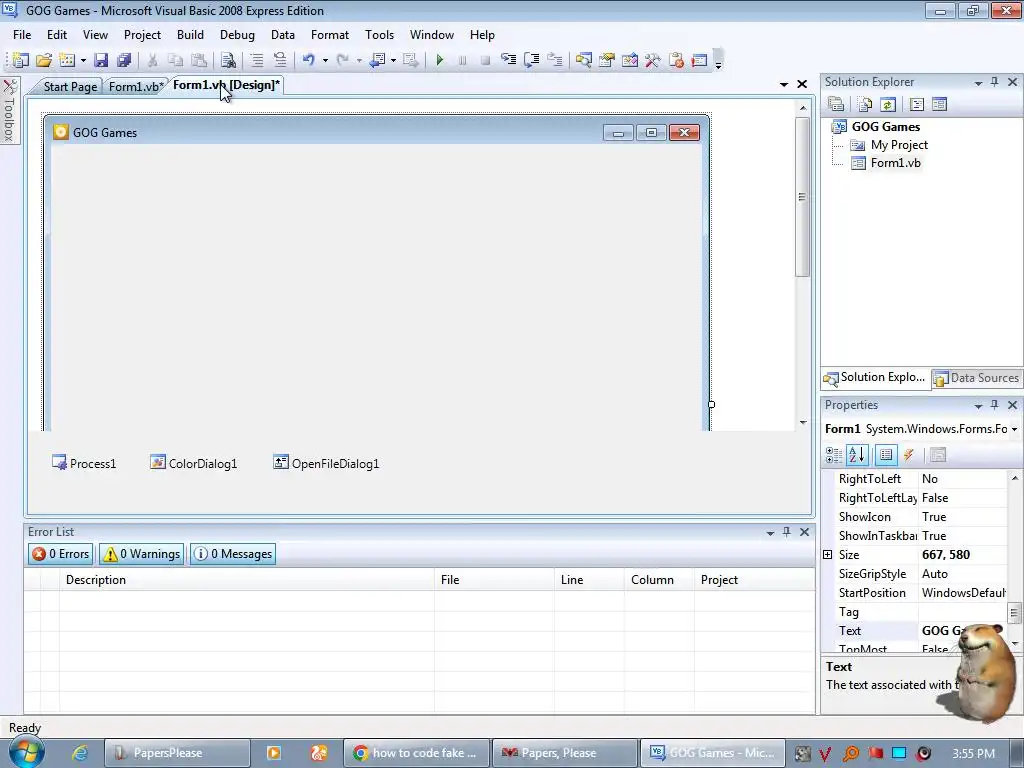This screenshot has height=768, width=1024.
Task: Click the Find in Files toolbar icon
Action: pyautogui.click(x=228, y=60)
